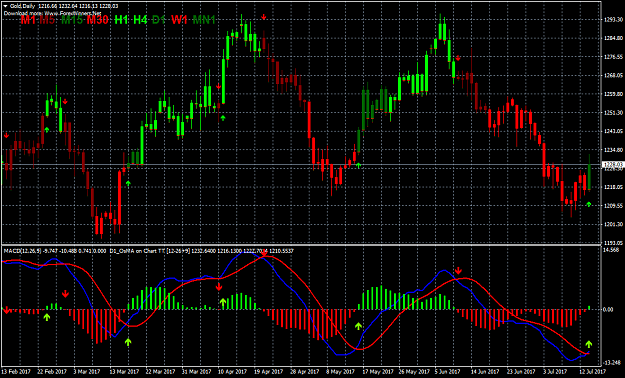Click the 1284.80 price axis label
The image size is (625, 378).
pos(614,38)
